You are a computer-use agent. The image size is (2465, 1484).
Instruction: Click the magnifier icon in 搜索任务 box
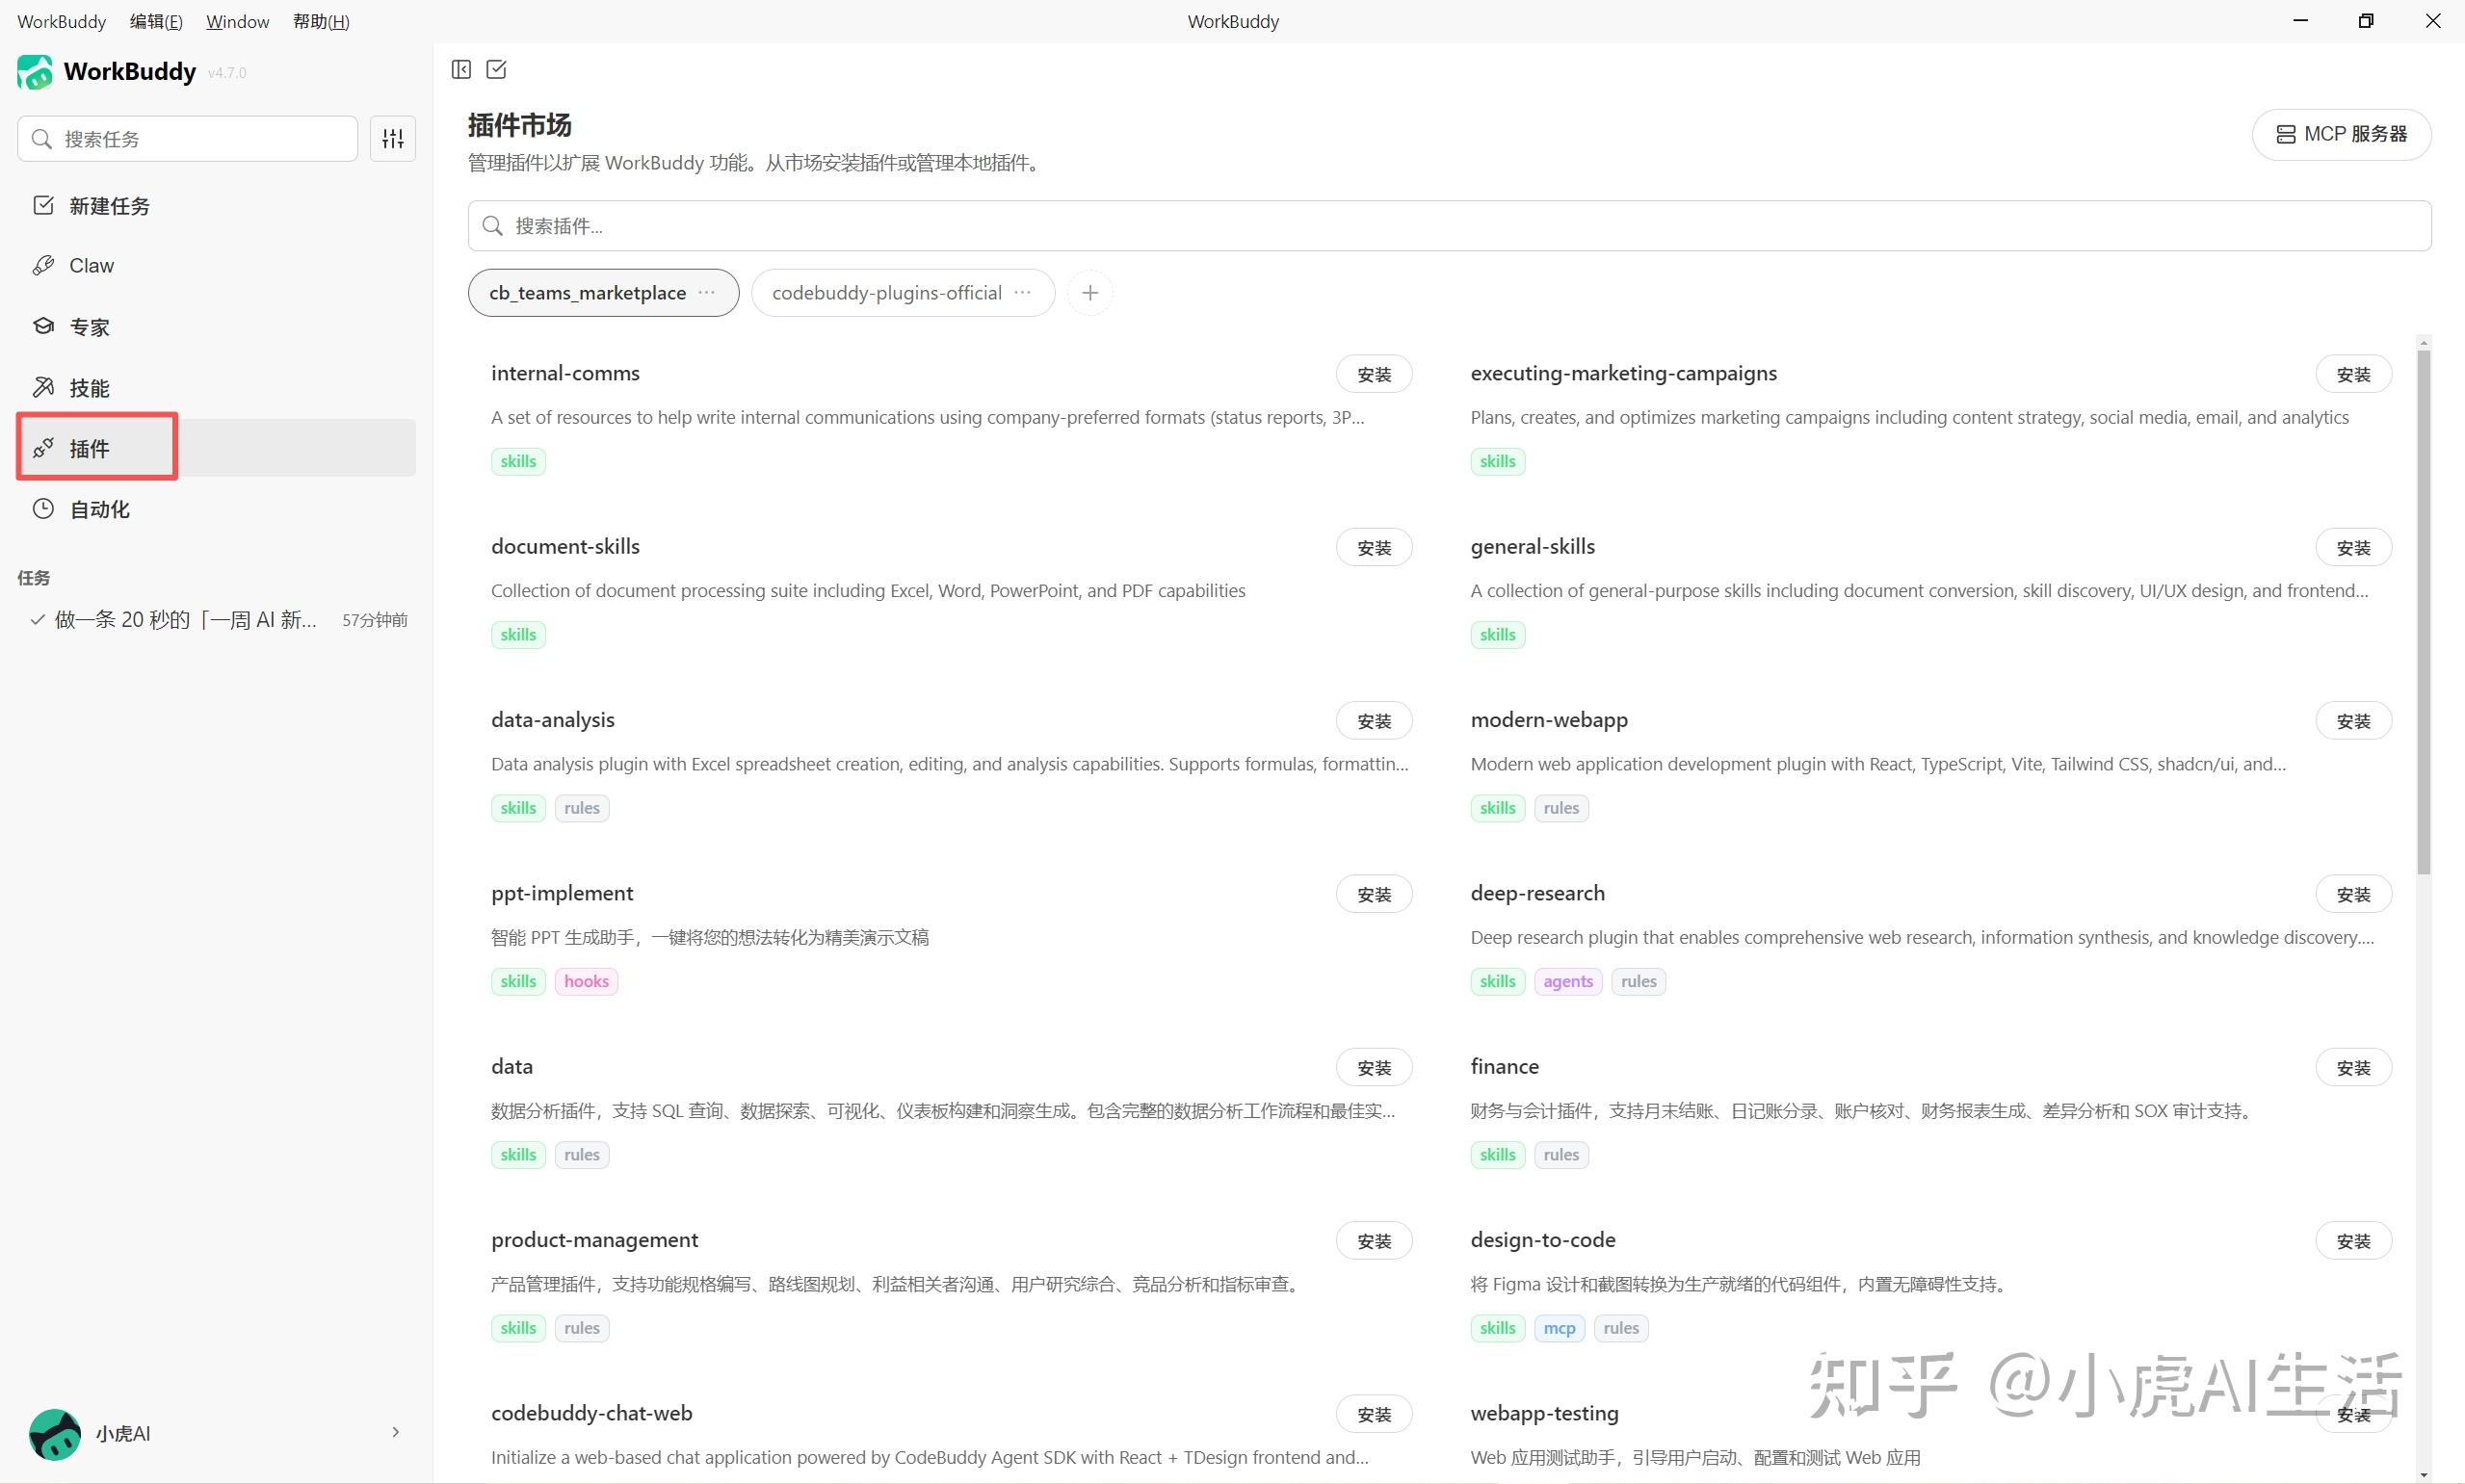click(x=41, y=139)
